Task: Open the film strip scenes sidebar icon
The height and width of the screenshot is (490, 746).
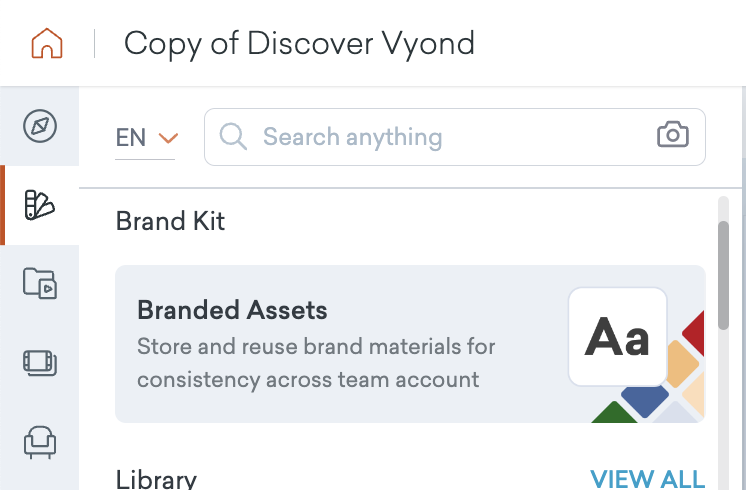Action: (40, 362)
